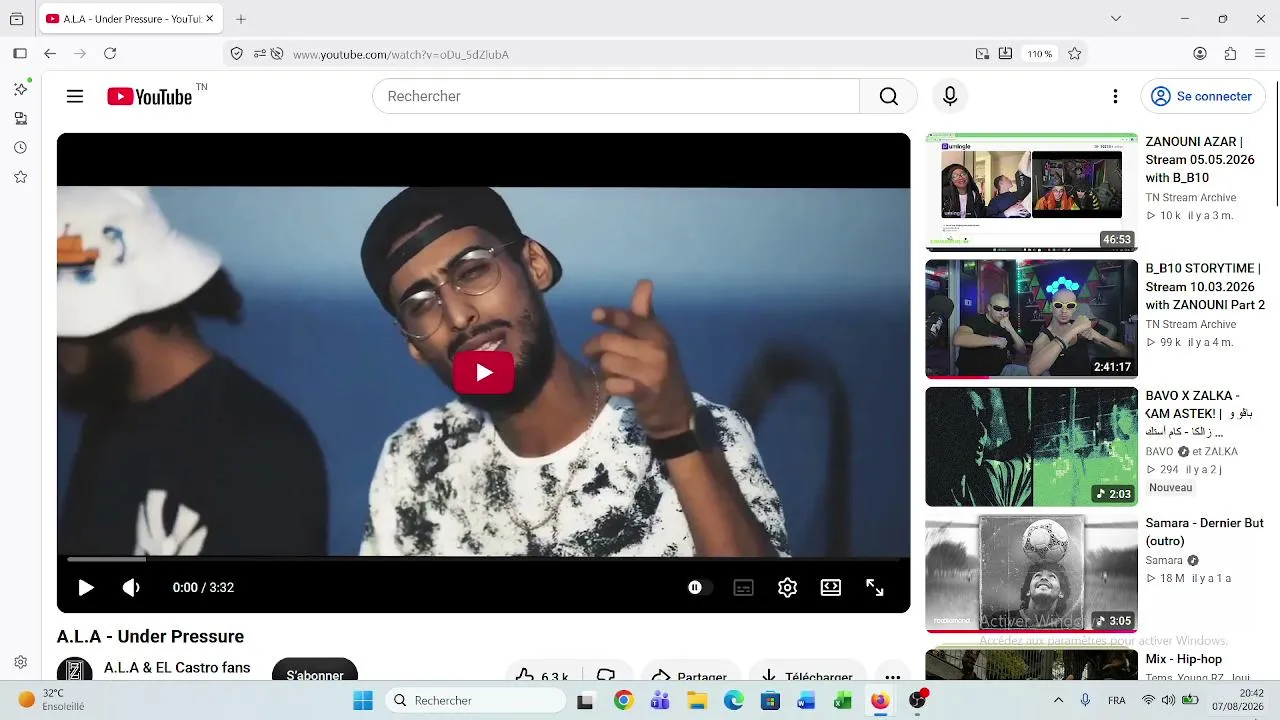Open bookmarks star in the sidebar
Viewport: 1280px width, 720px height.
20,177
